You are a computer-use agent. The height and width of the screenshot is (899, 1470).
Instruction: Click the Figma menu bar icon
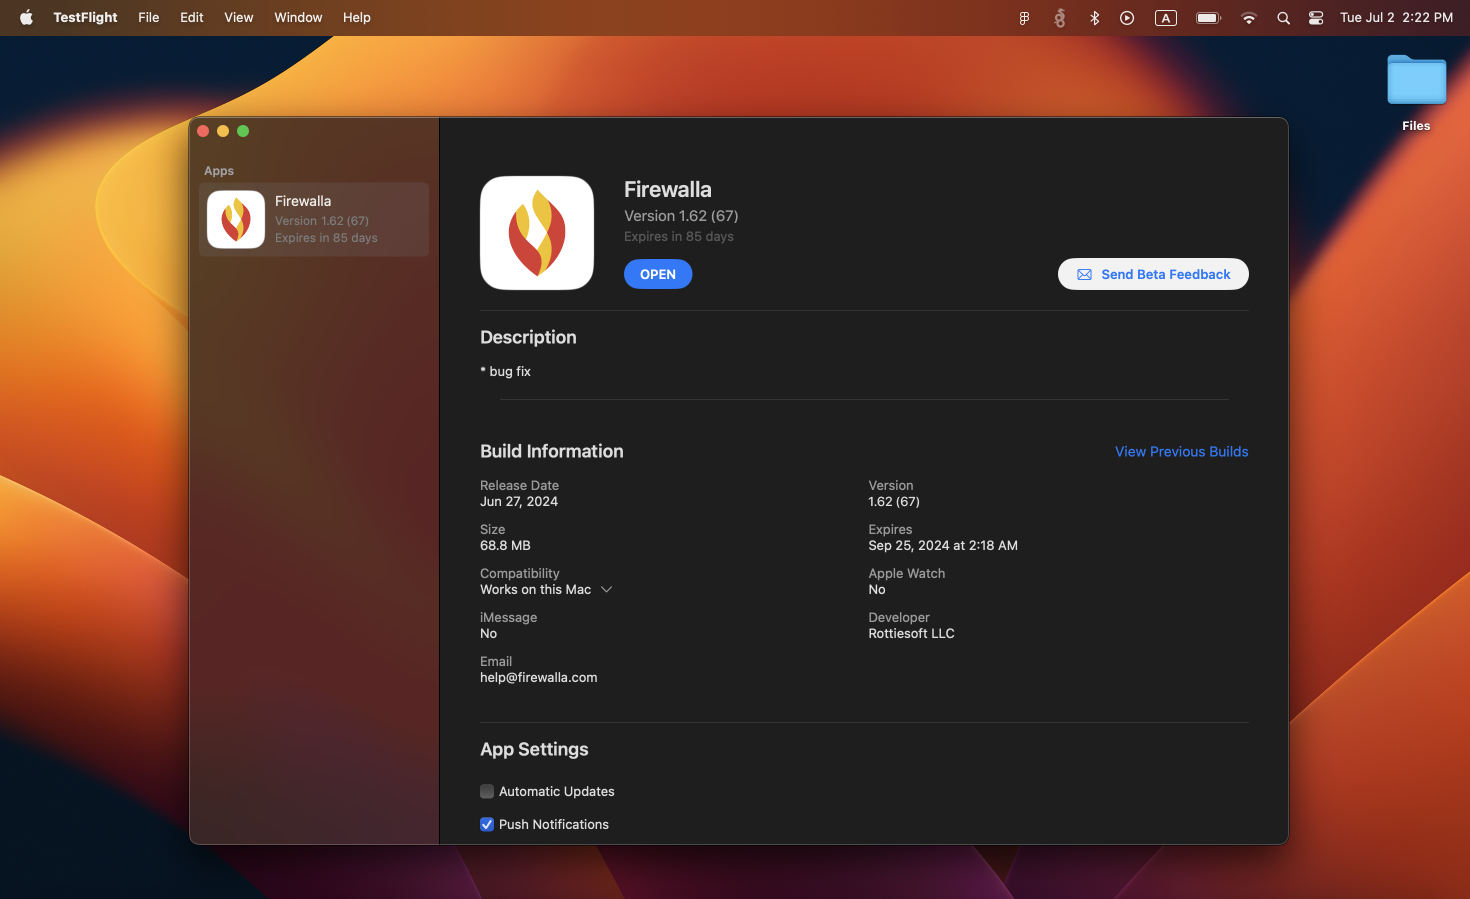pyautogui.click(x=1024, y=18)
